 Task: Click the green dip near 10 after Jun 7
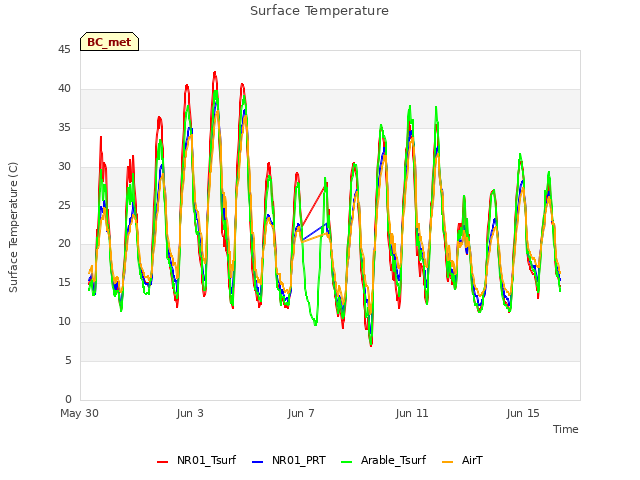click(x=315, y=324)
